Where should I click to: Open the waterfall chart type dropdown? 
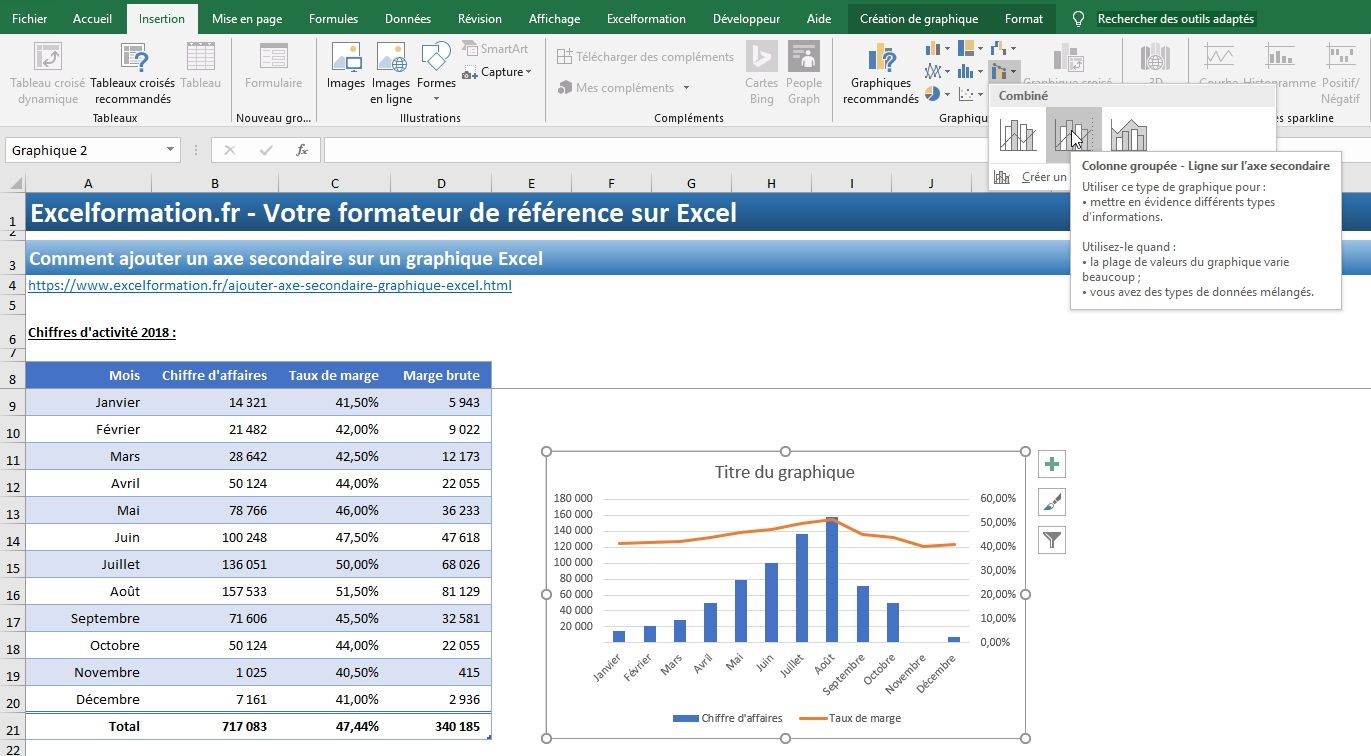1003,48
